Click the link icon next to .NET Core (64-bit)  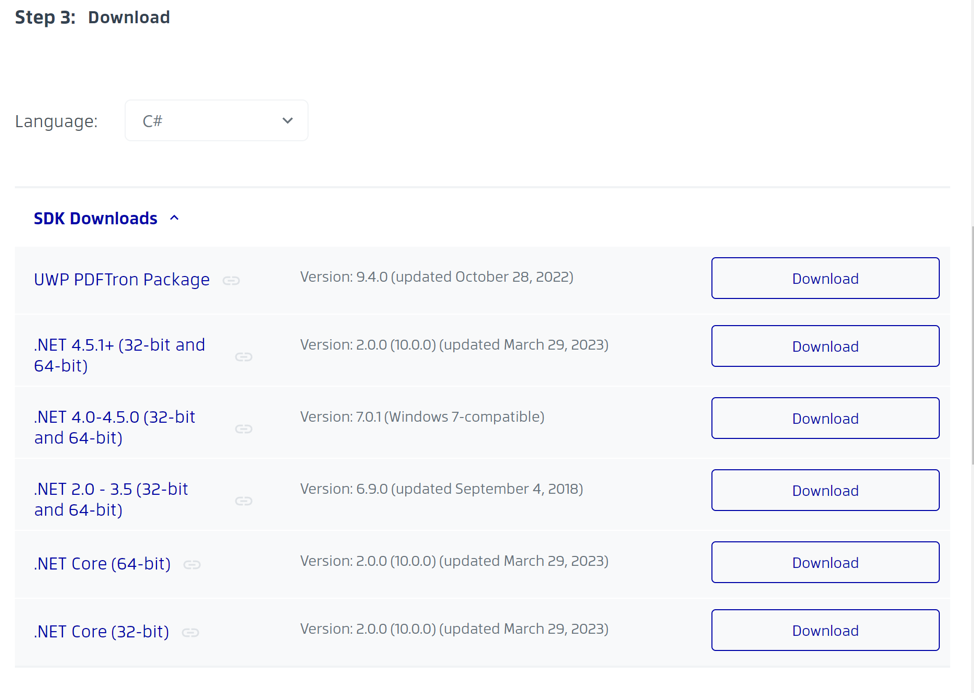(x=191, y=565)
